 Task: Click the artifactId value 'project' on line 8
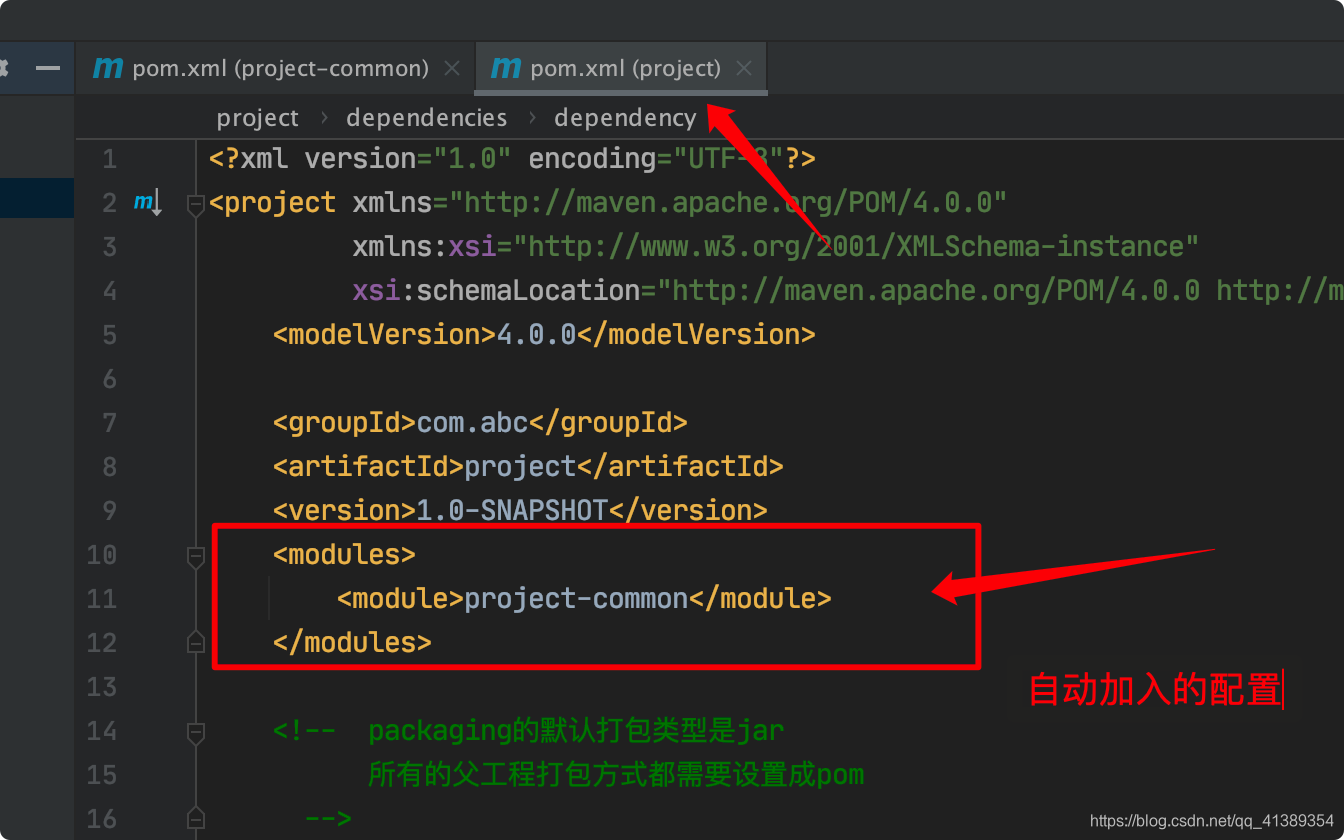point(520,467)
